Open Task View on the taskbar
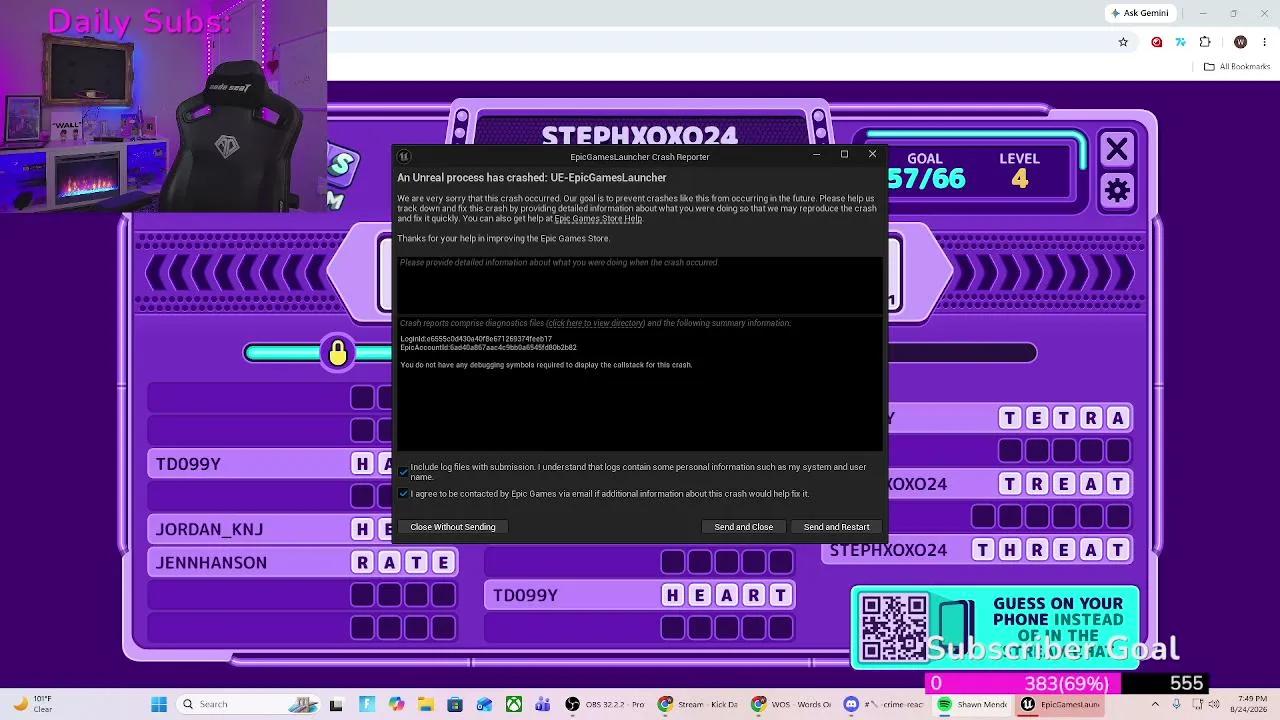This screenshot has height=720, width=1280. [336, 704]
